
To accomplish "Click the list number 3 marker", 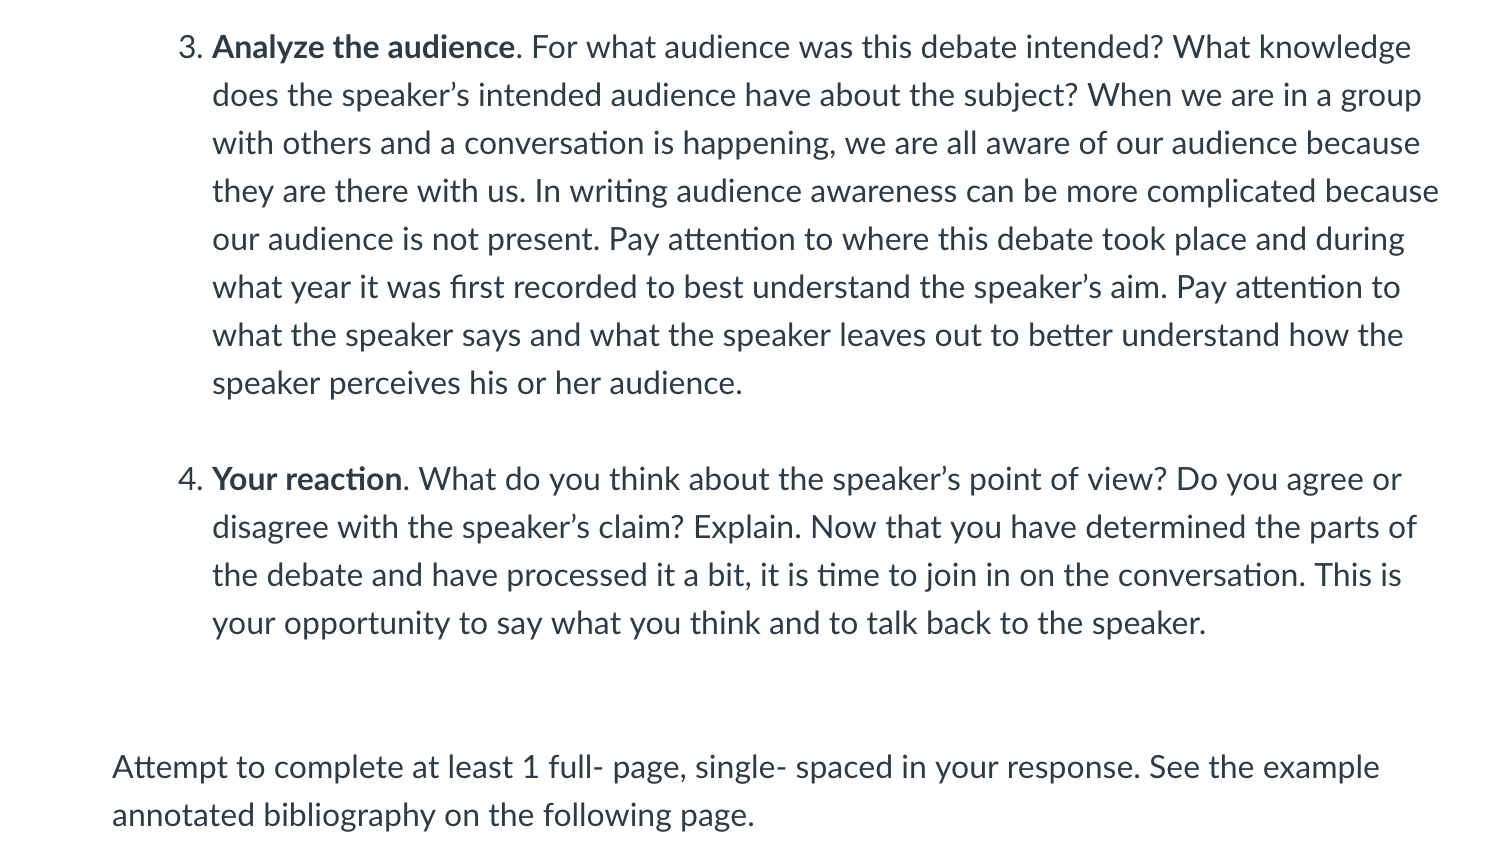I will tap(191, 48).
